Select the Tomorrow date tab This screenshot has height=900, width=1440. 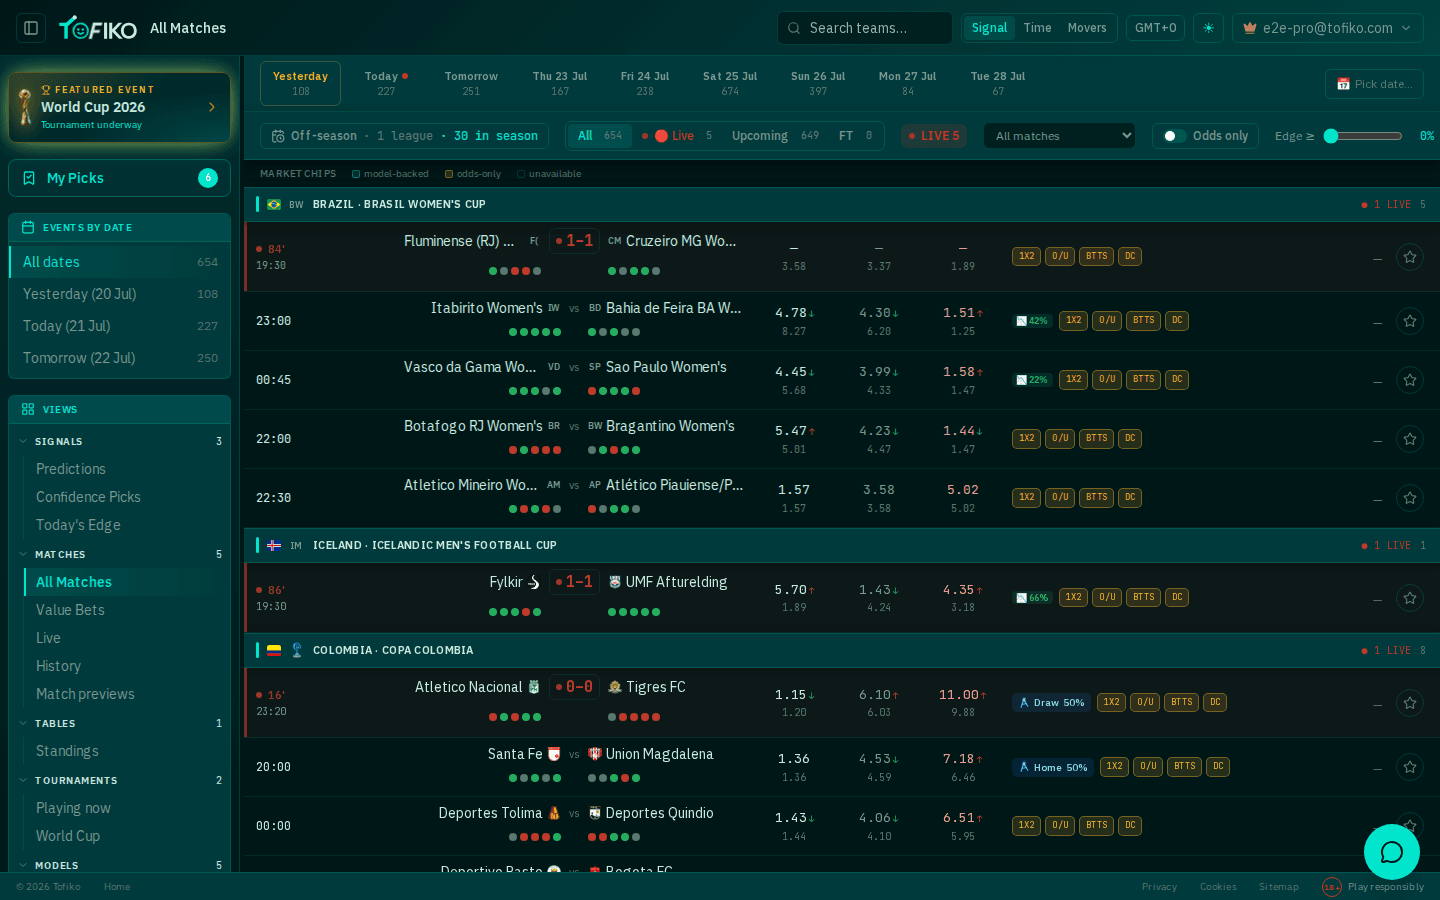coord(471,83)
